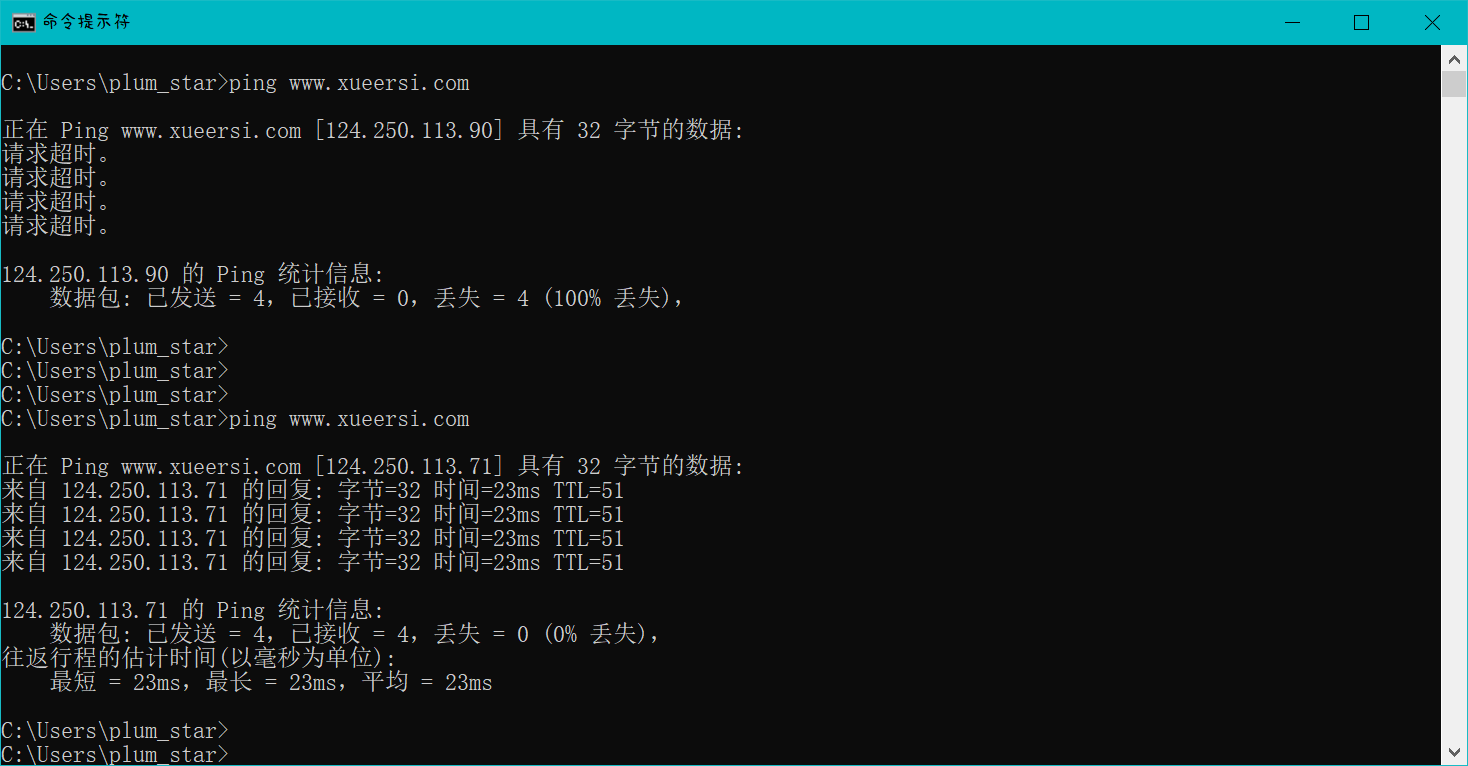Click the line containing [124.250.113.90]
Screen dimensions: 1468x766
(x=373, y=131)
